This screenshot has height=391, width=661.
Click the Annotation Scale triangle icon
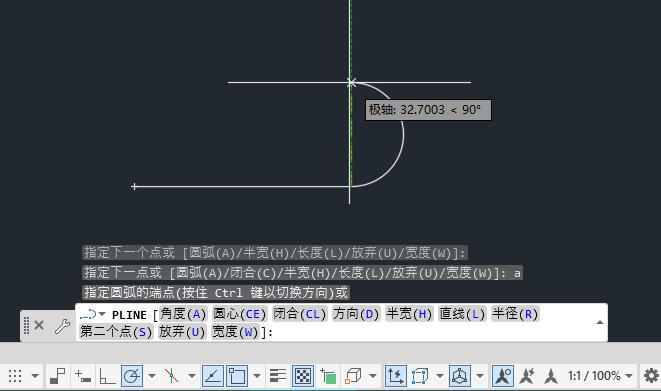(551, 376)
